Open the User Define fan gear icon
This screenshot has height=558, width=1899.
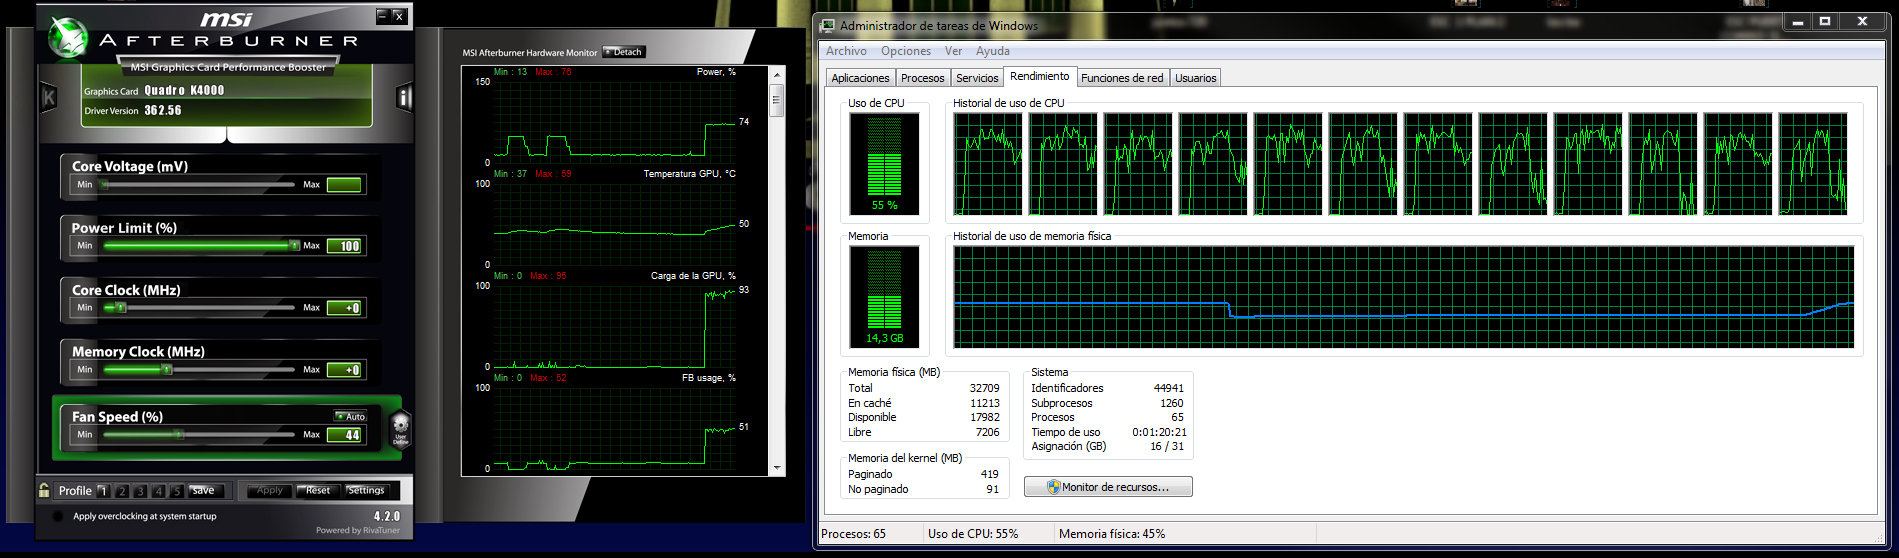[x=400, y=428]
